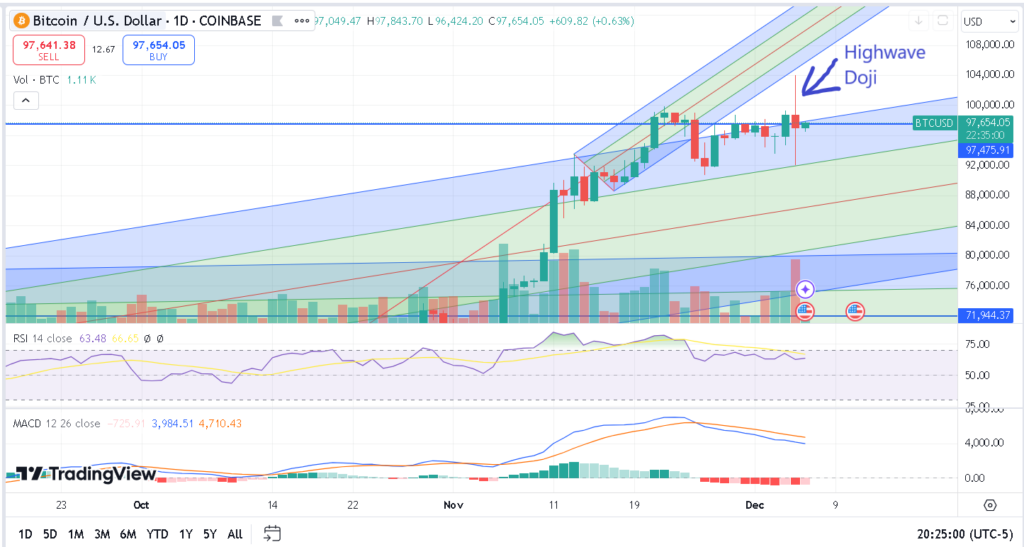Screen dimensions: 1024x547
Task: Click the RSI value 63.48
Action: tap(93, 338)
